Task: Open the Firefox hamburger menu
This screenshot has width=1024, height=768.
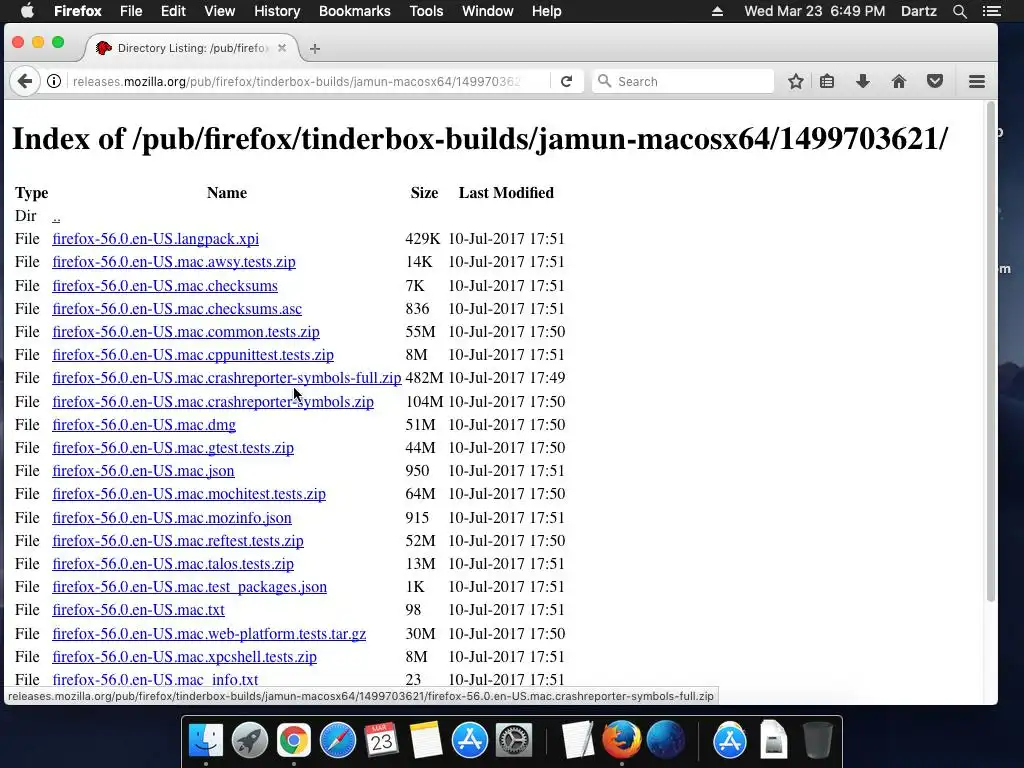Action: pyautogui.click(x=977, y=81)
